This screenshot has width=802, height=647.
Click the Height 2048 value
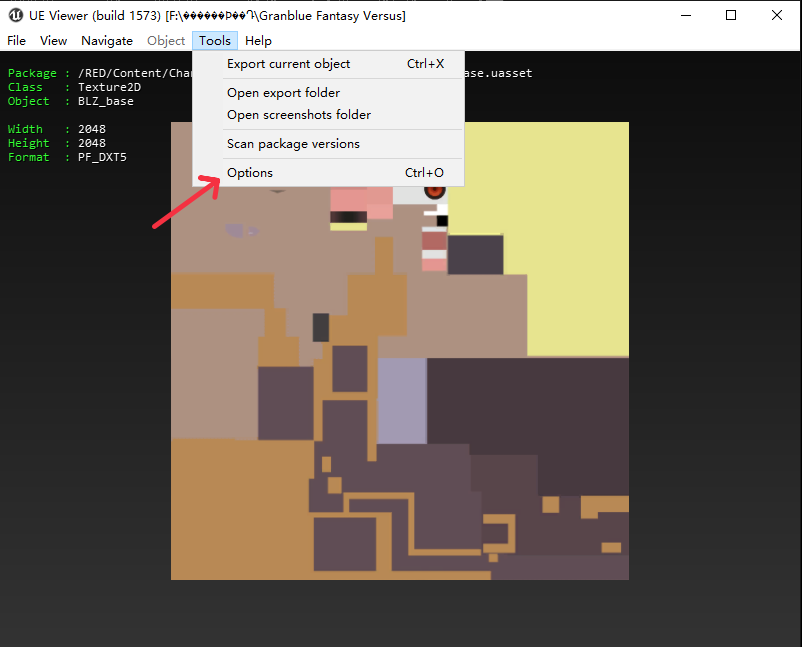tap(92, 143)
